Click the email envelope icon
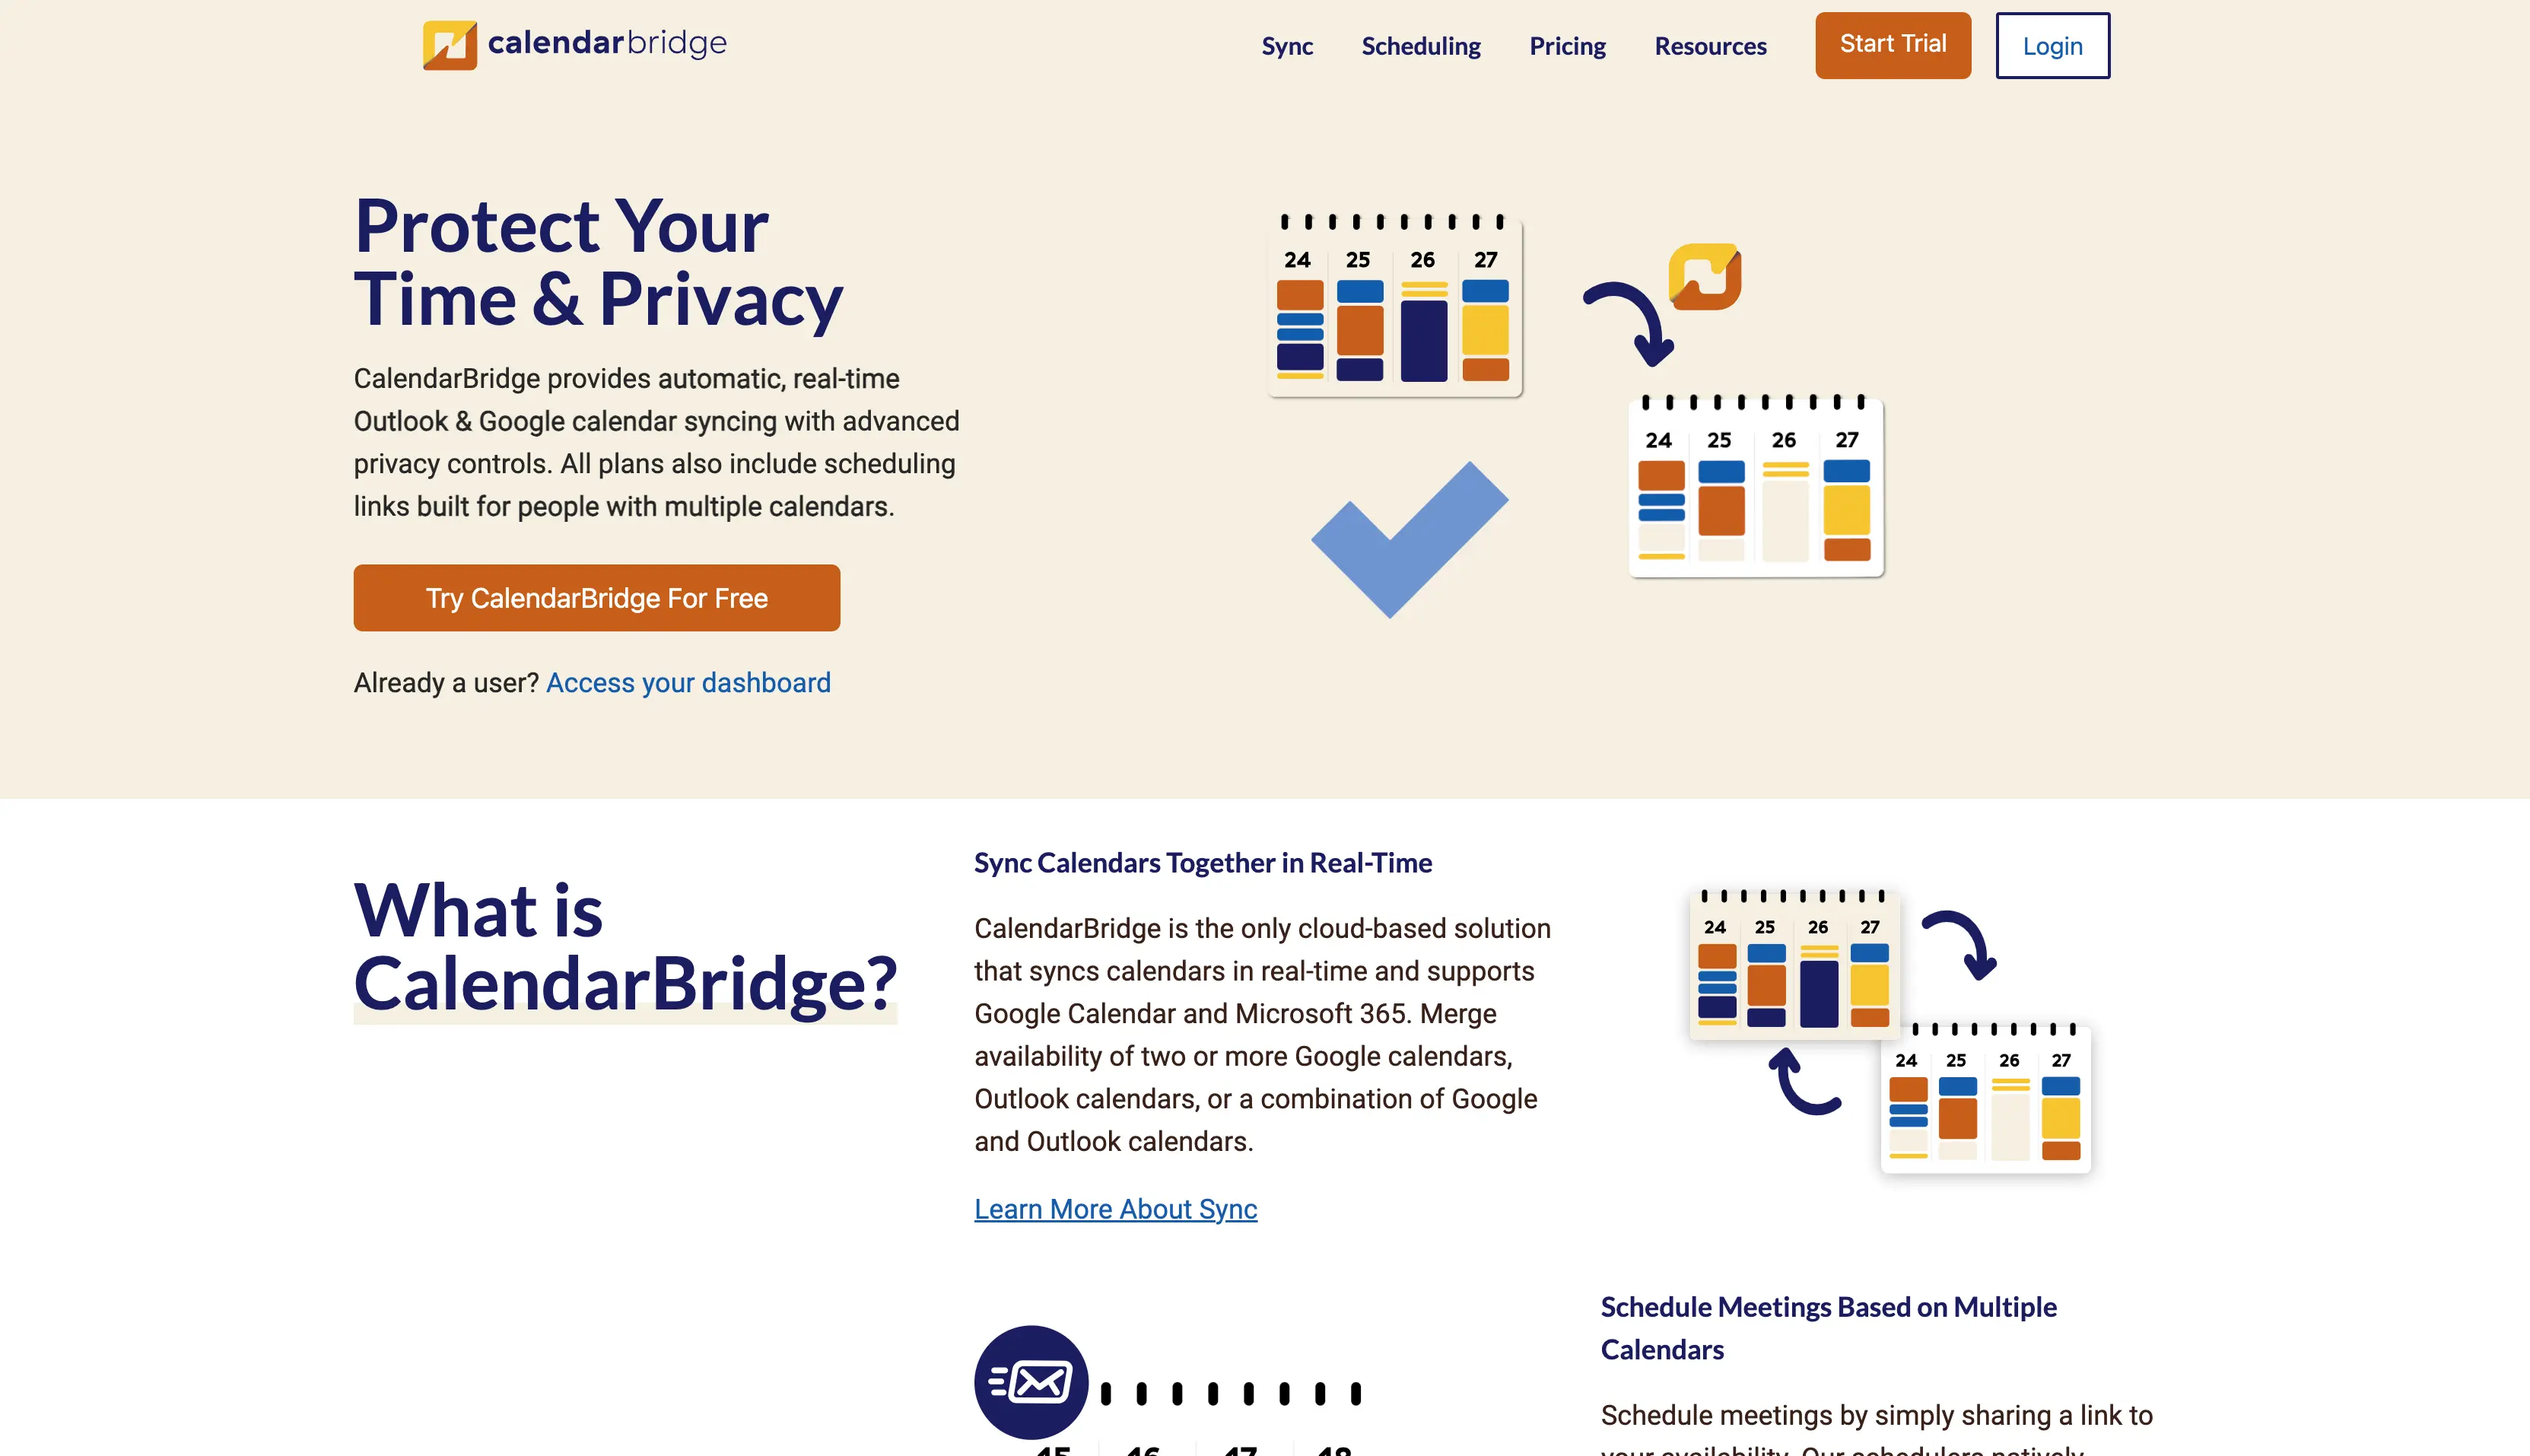Image resolution: width=2530 pixels, height=1456 pixels. point(1032,1383)
